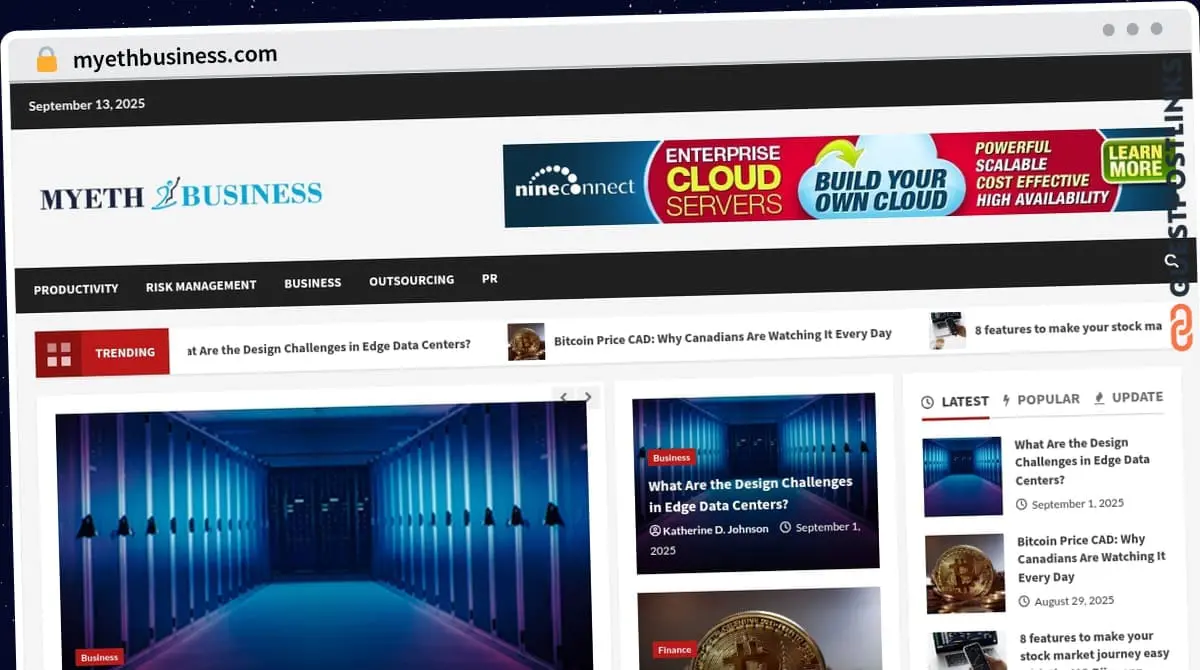Open the Risk Management menu item
This screenshot has height=670, width=1200.
click(201, 285)
